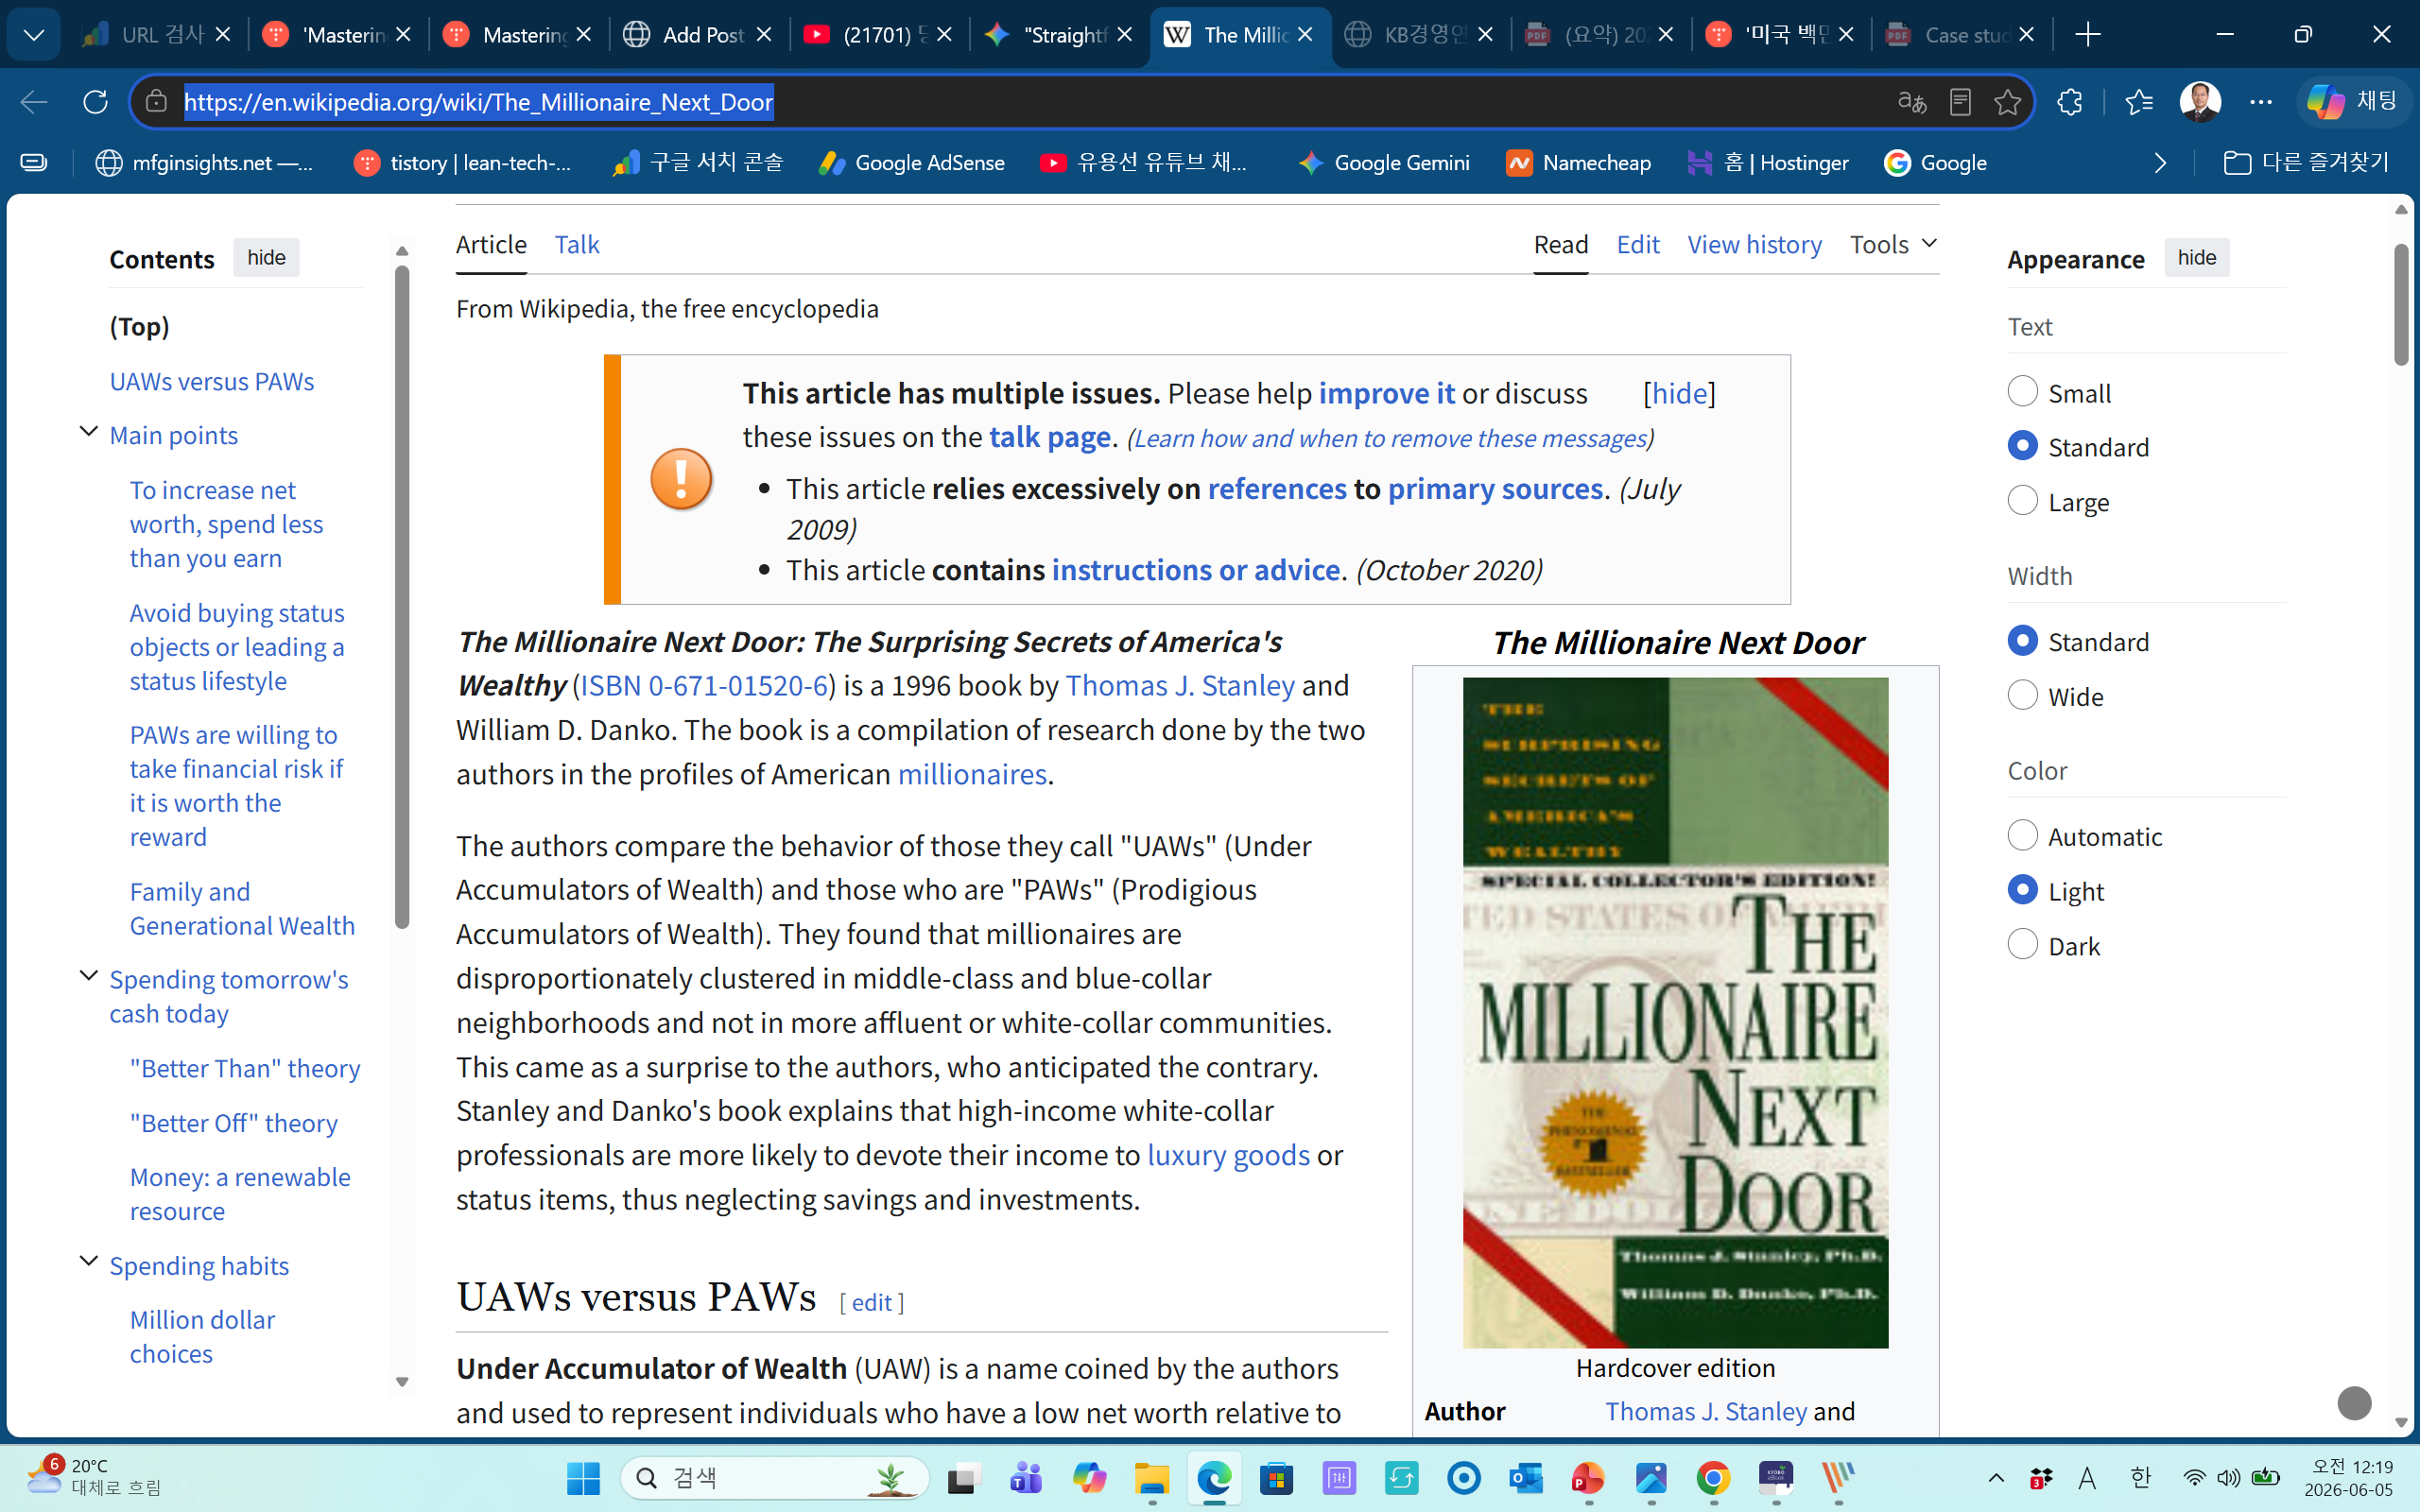Viewport: 2420px width, 1512px height.
Task: Click the browser back arrow
Action: tap(34, 102)
